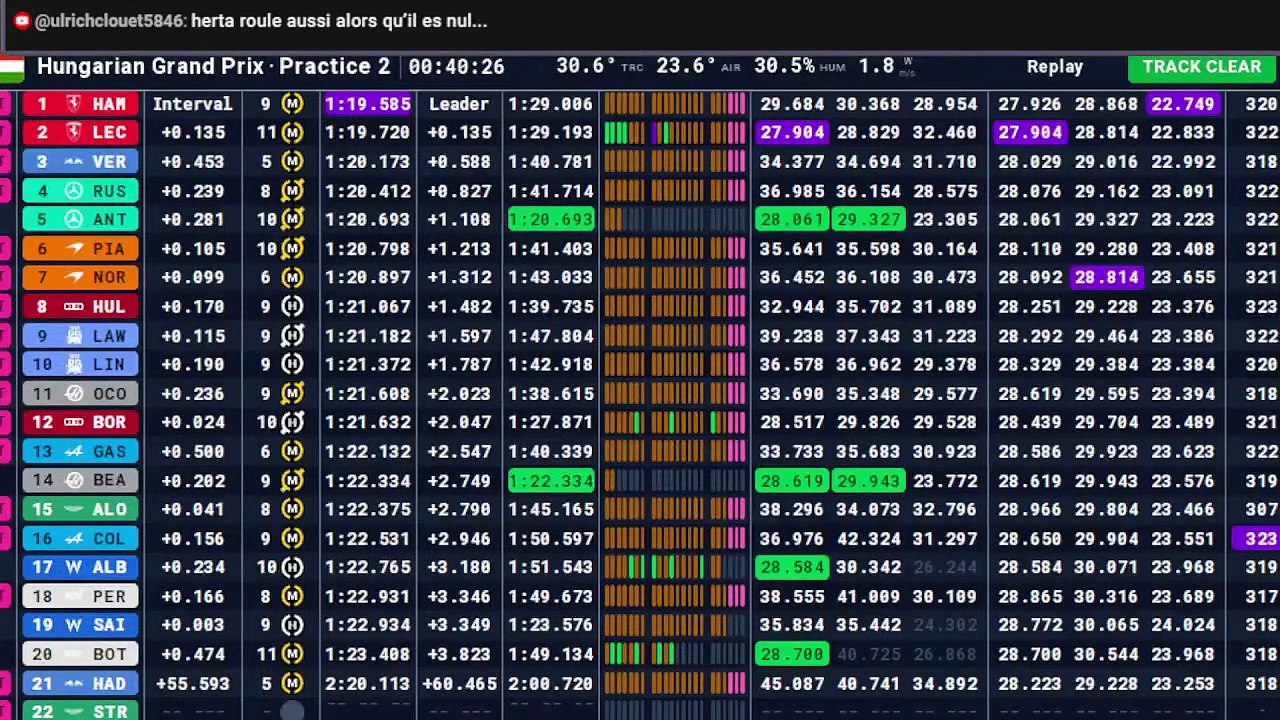Click the Hungarian flag icon

pyautogui.click(x=11, y=69)
